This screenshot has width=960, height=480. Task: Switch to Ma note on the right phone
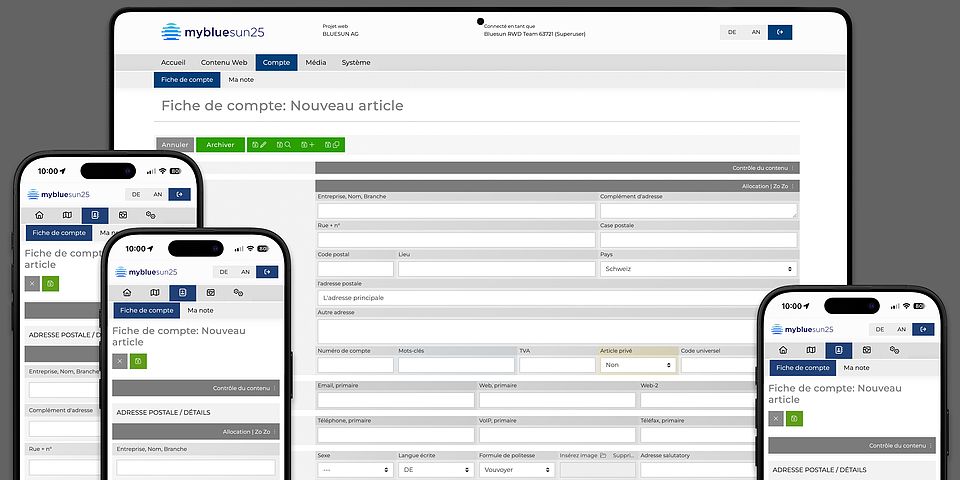(x=857, y=368)
